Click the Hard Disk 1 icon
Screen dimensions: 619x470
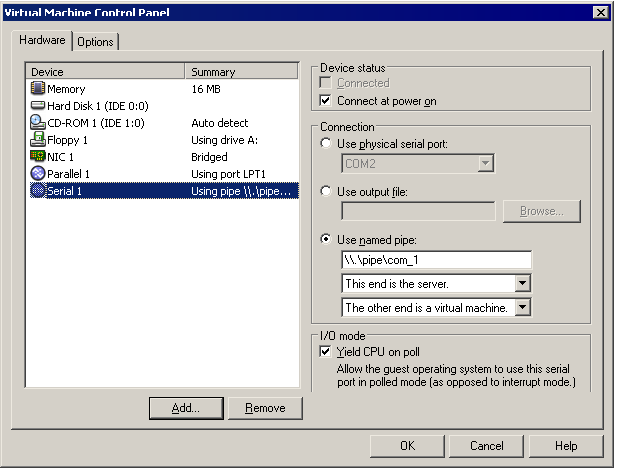(x=38, y=106)
